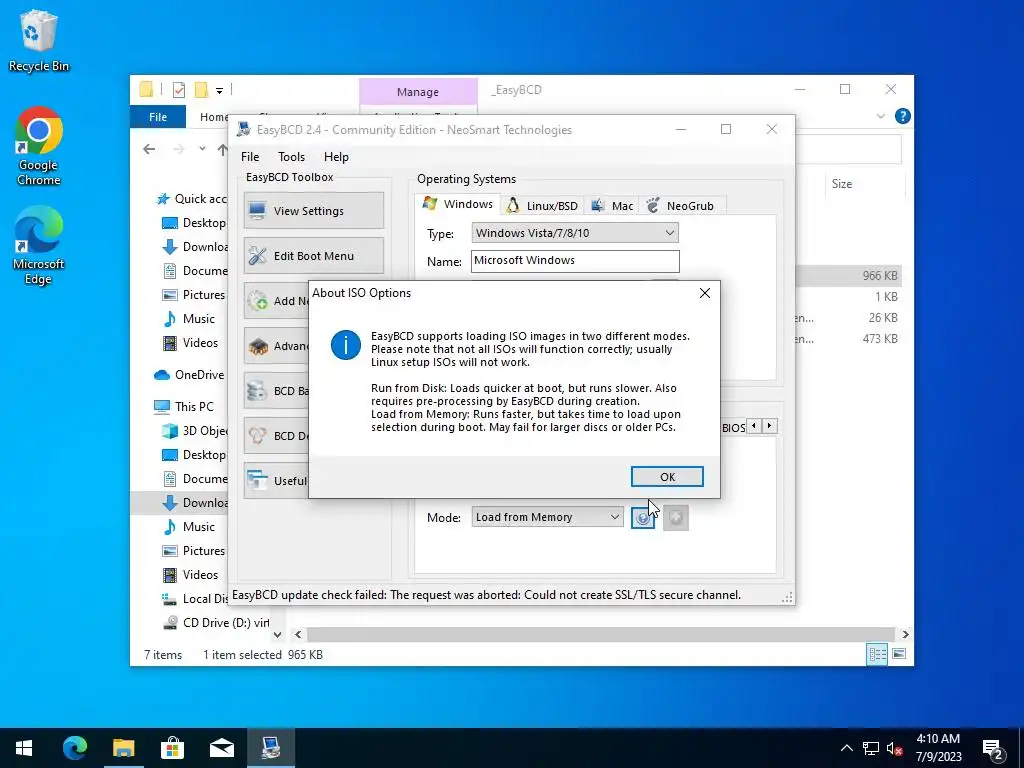Open View Settings in EasyBCD Toolbox
1024x768 pixels.
313,210
